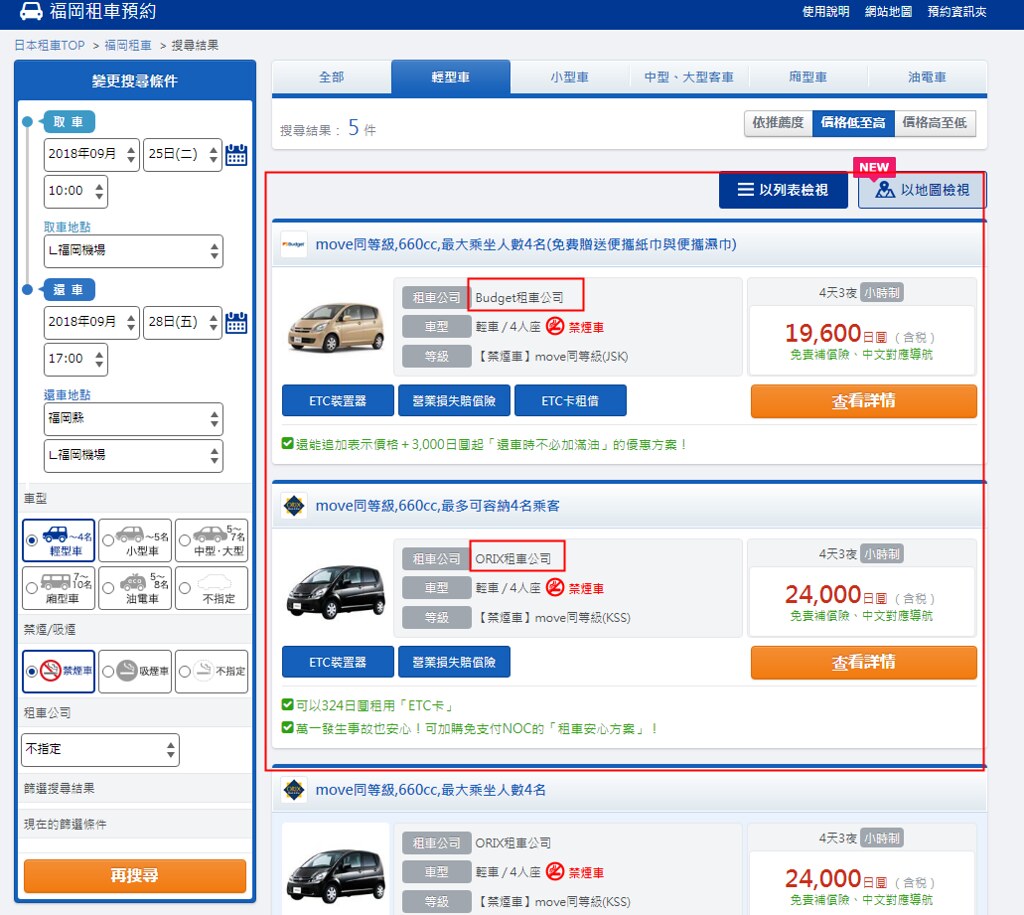Select 廂型車 car type radio
The width and height of the screenshot is (1024, 915).
[31, 588]
